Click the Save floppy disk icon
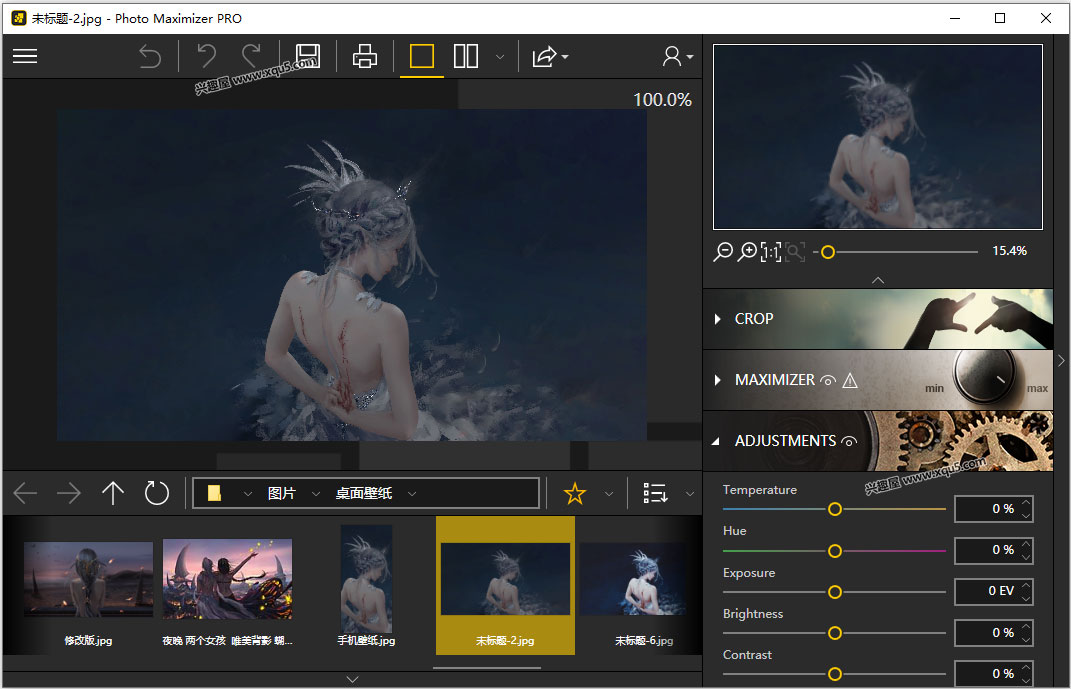Viewport: 1071px width, 689px height. pos(307,56)
